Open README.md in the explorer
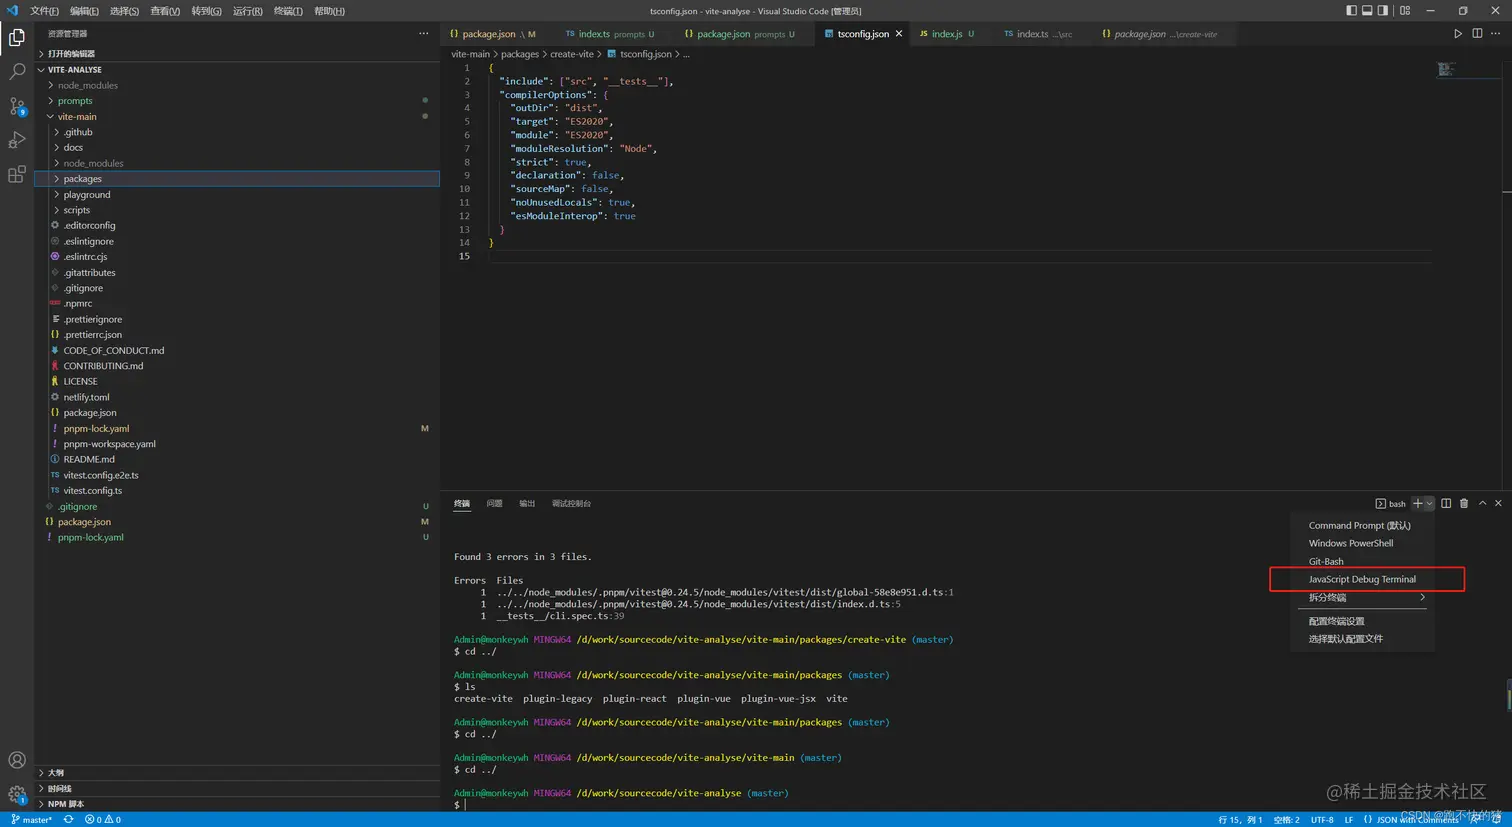 (89, 459)
